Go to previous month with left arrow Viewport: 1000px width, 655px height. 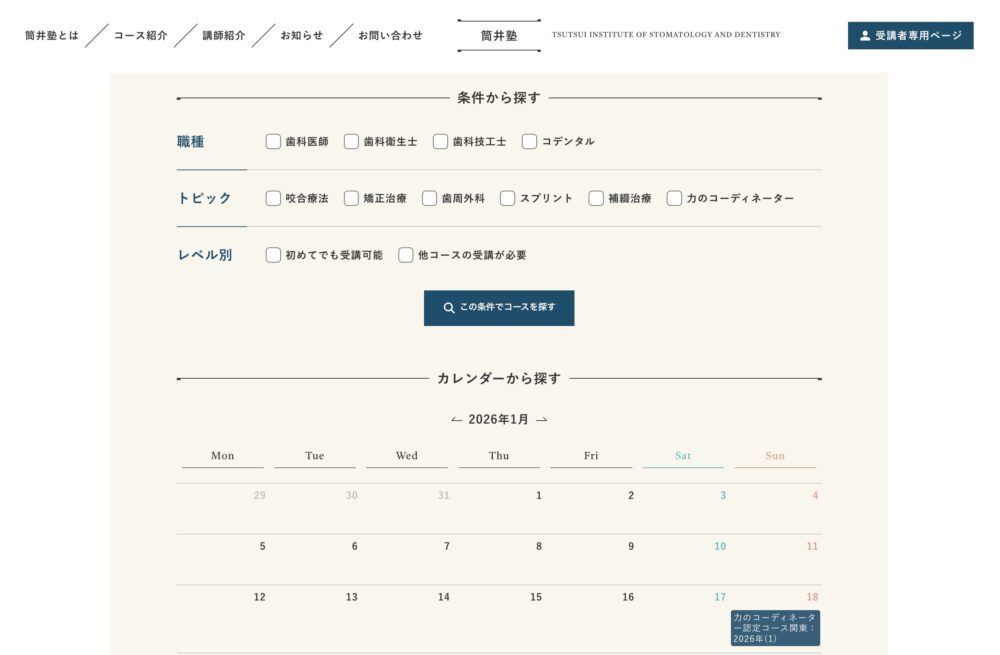(x=456, y=420)
